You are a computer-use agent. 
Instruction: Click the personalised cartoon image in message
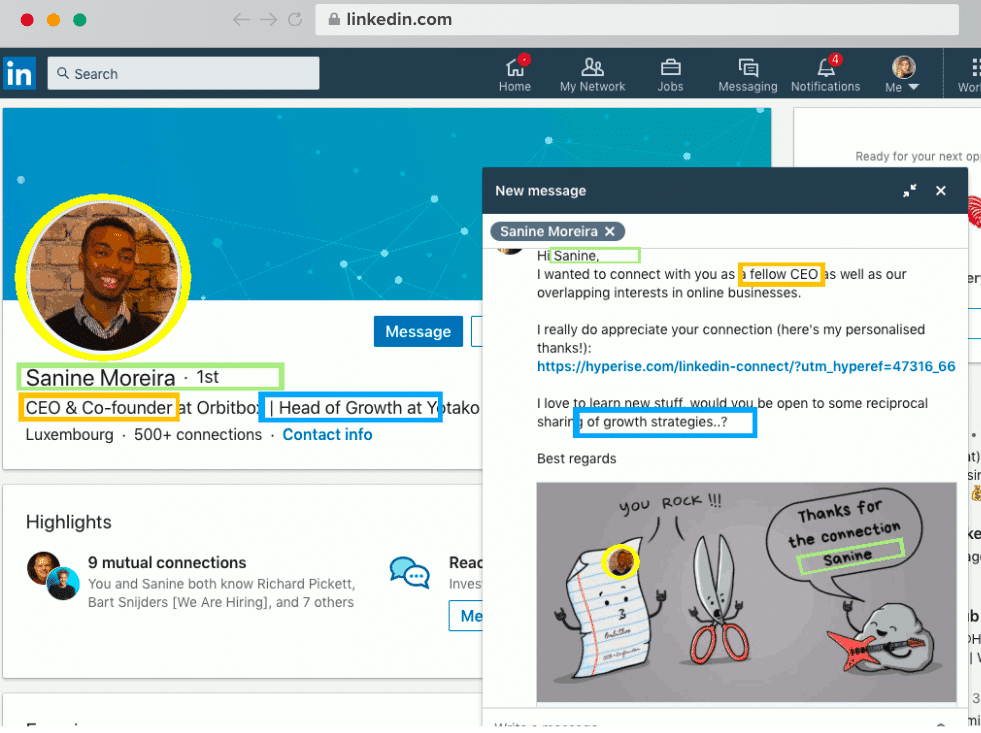745,592
